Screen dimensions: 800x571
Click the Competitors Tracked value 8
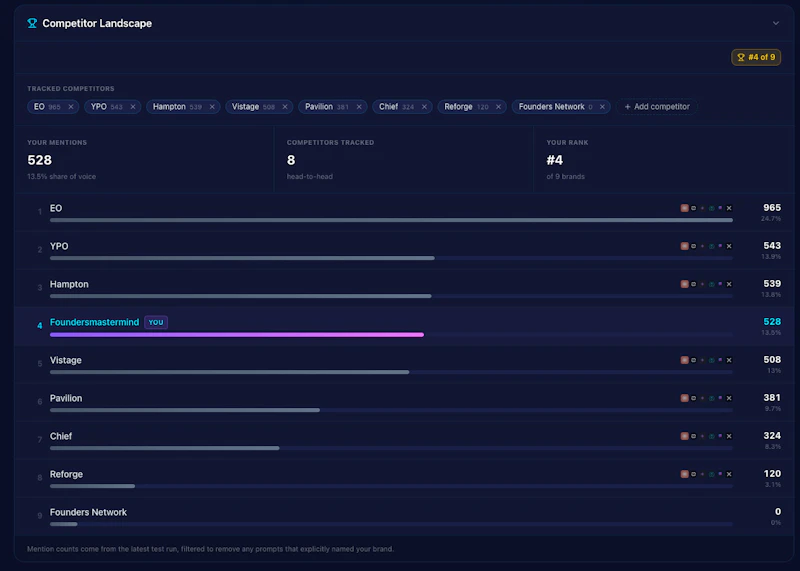[291, 160]
